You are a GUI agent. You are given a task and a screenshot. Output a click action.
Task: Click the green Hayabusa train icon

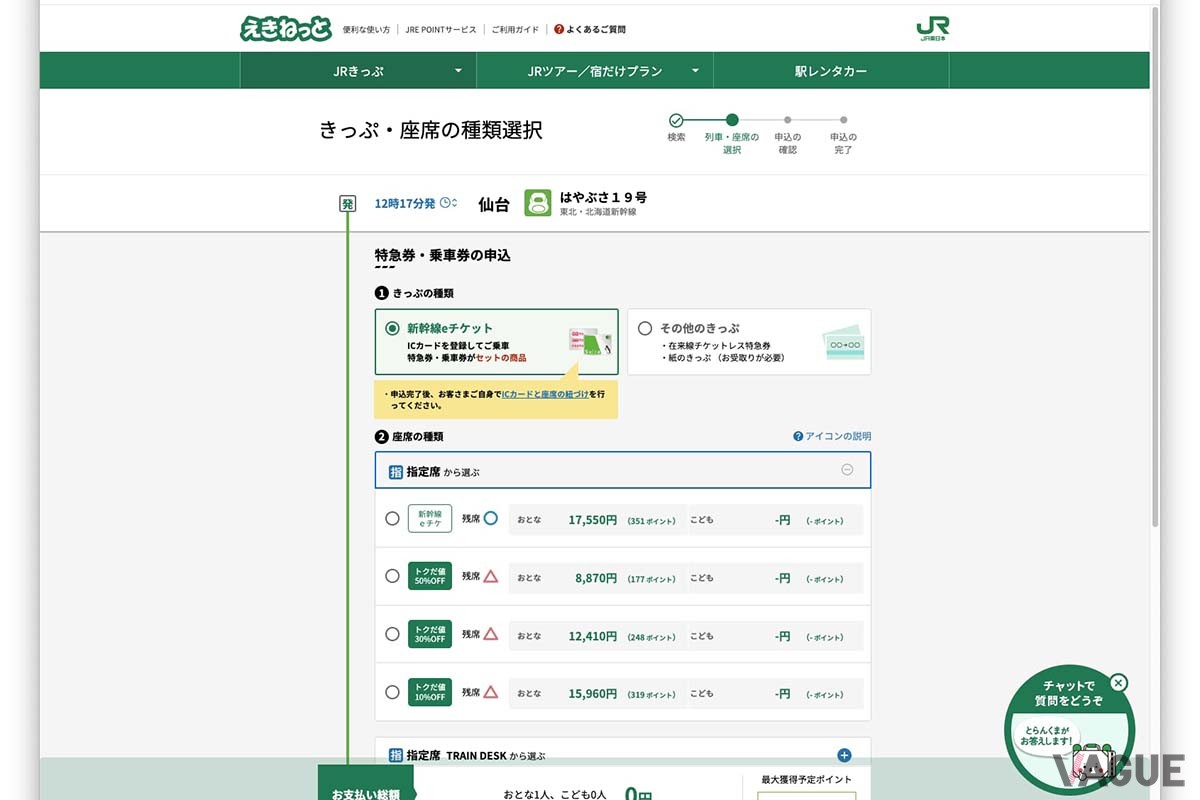pyautogui.click(x=538, y=203)
